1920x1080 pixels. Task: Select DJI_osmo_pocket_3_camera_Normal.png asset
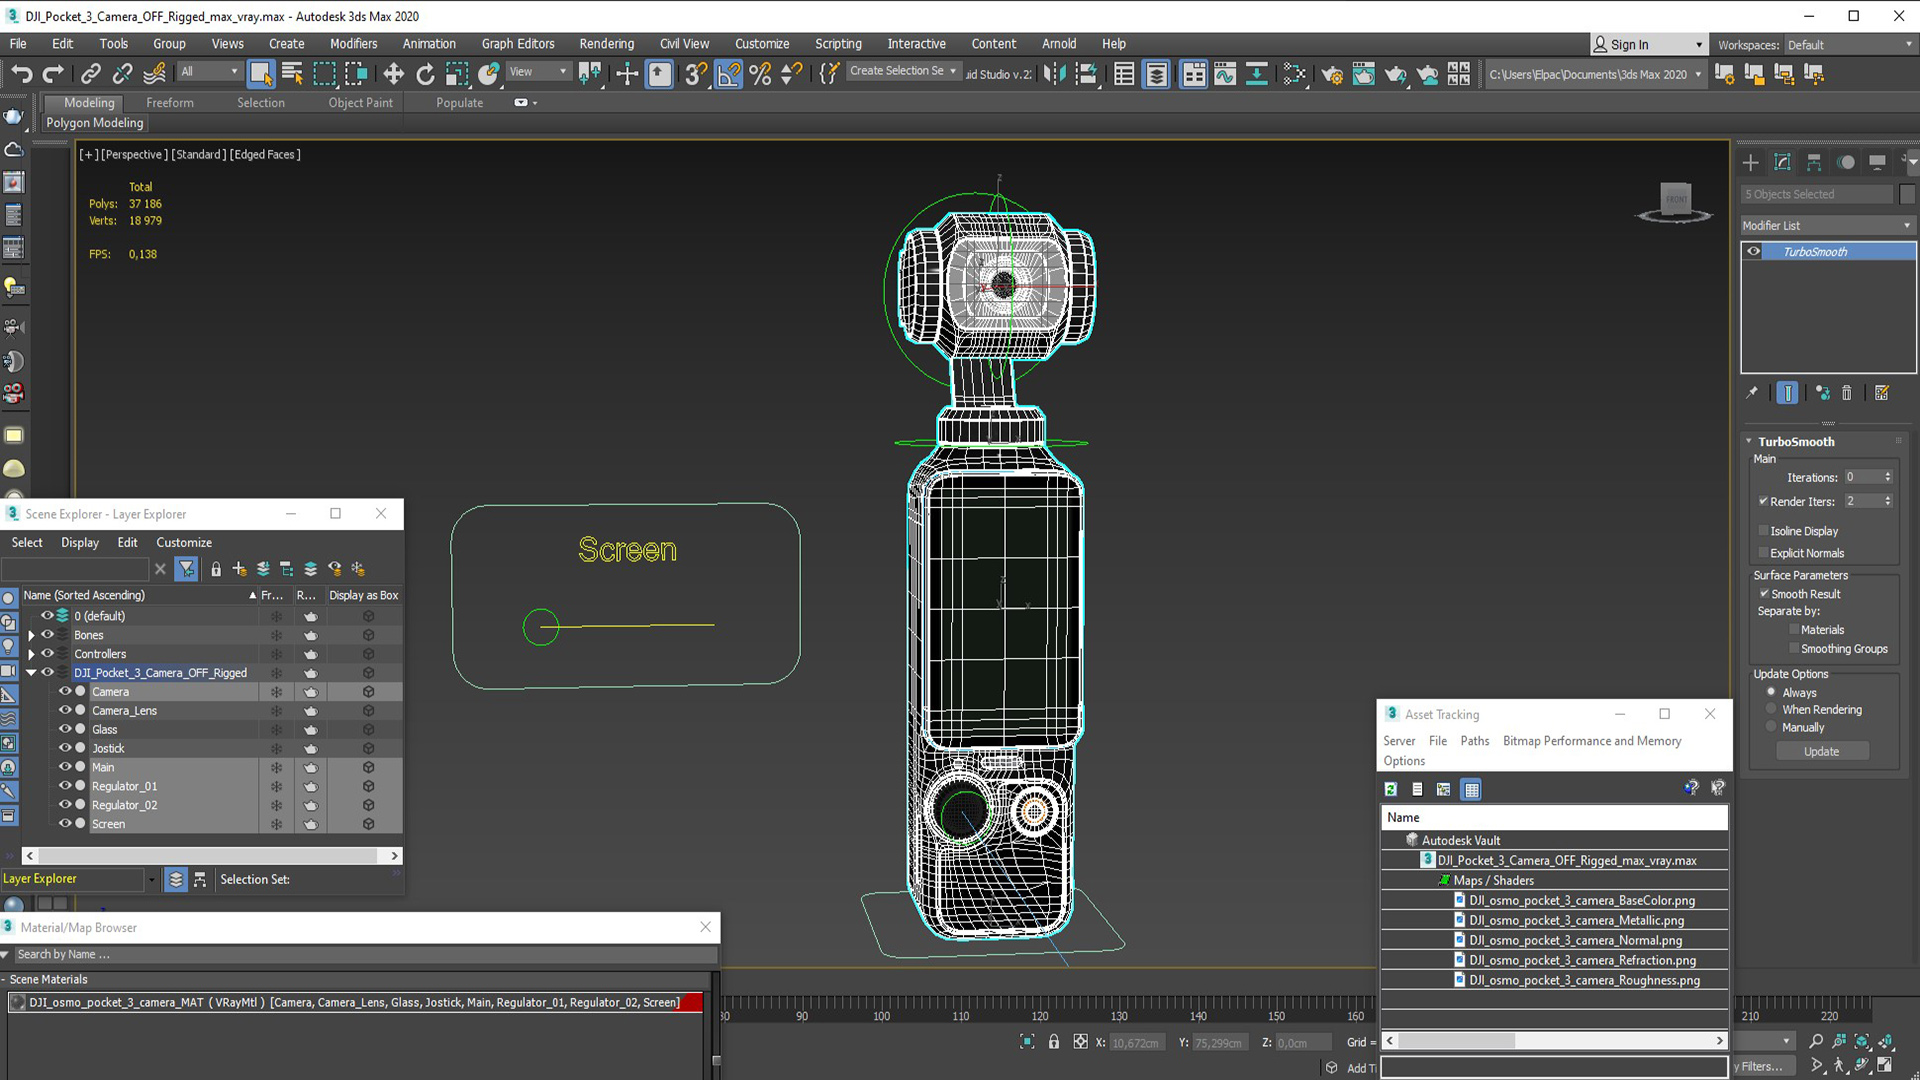click(x=1575, y=940)
